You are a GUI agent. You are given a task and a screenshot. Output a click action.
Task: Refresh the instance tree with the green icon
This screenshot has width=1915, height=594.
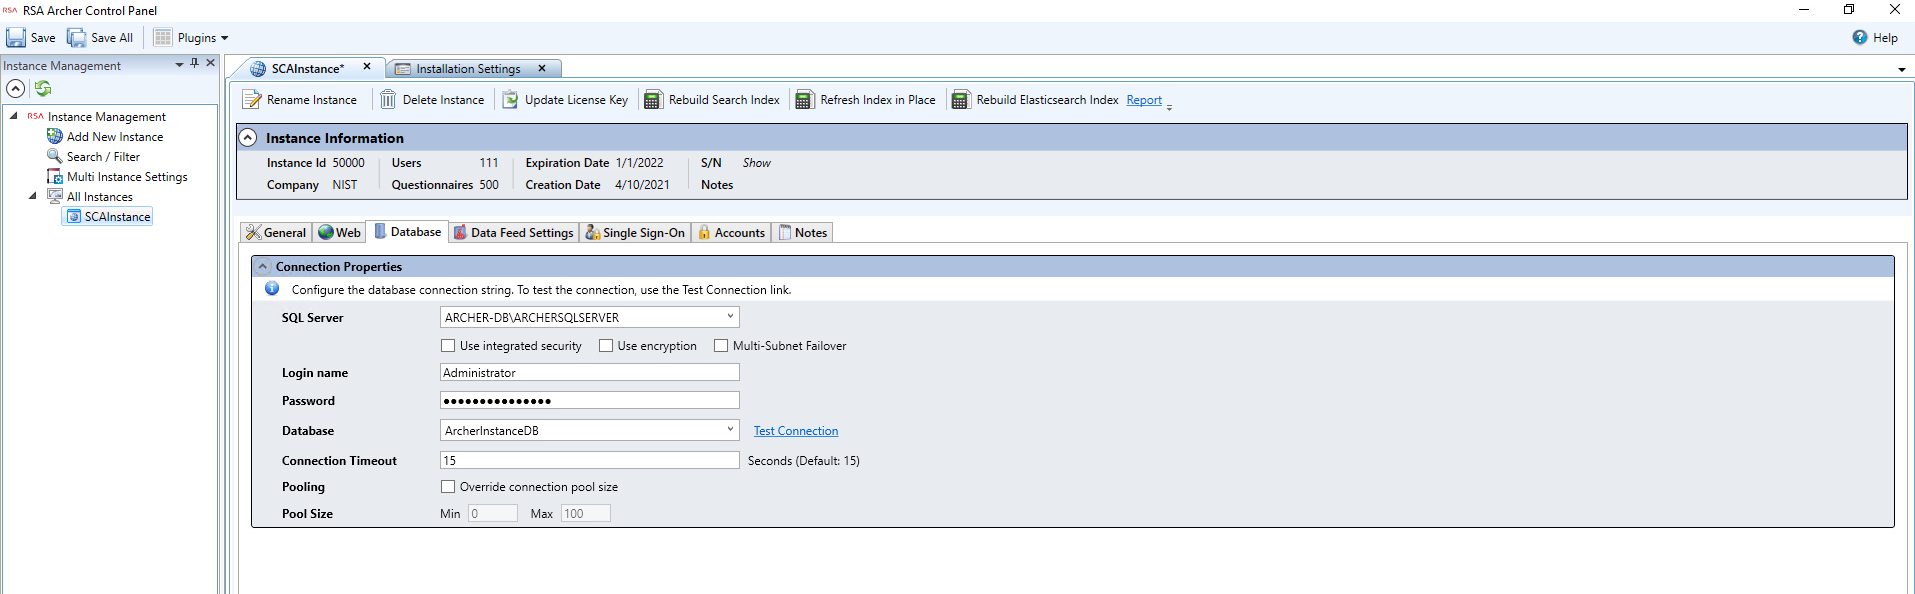(43, 89)
